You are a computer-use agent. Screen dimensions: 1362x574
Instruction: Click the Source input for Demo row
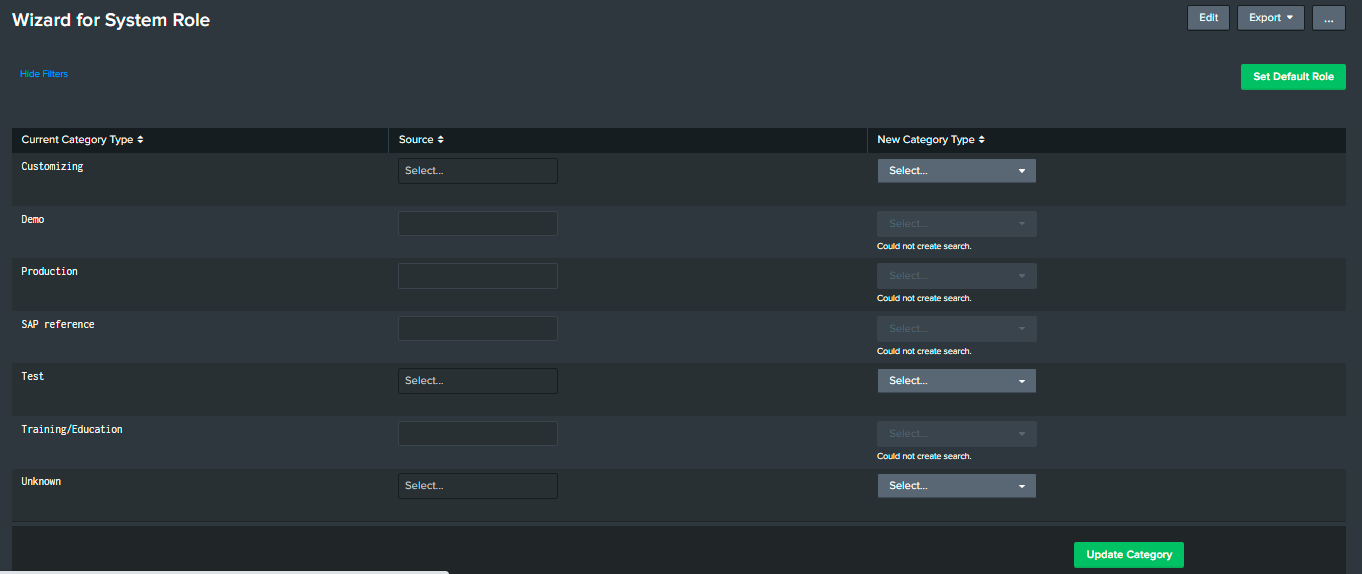(x=477, y=223)
